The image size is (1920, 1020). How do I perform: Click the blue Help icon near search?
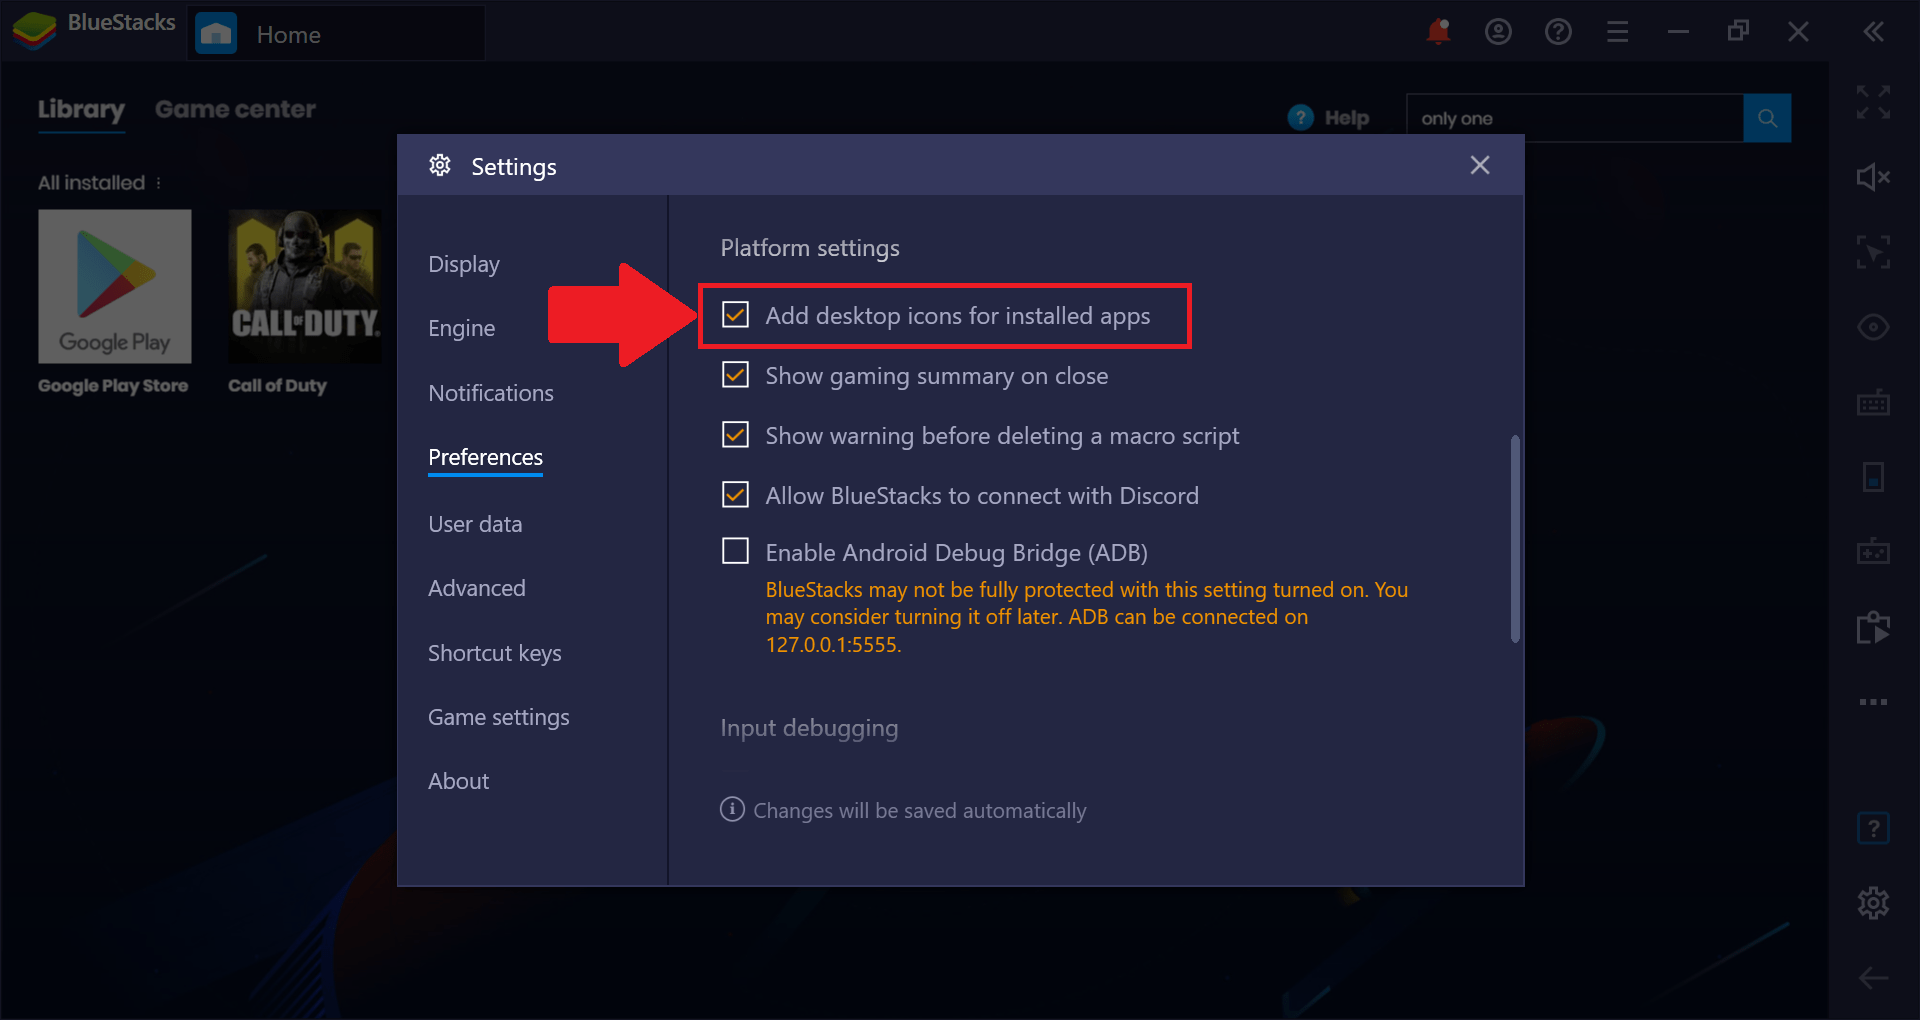1300,118
